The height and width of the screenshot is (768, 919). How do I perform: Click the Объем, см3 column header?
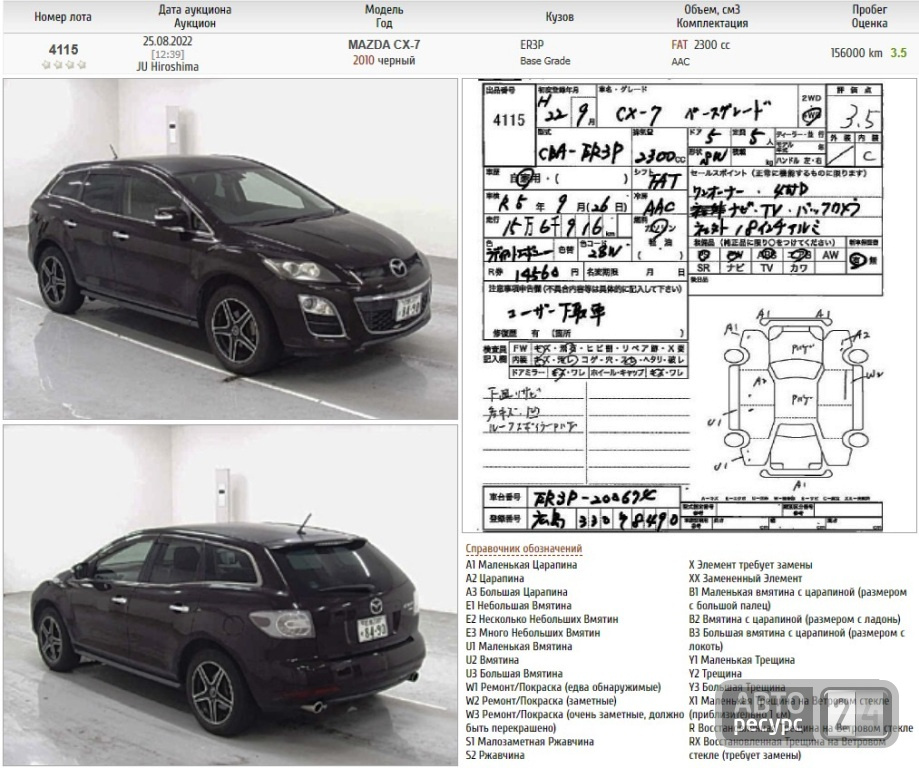pos(712,10)
